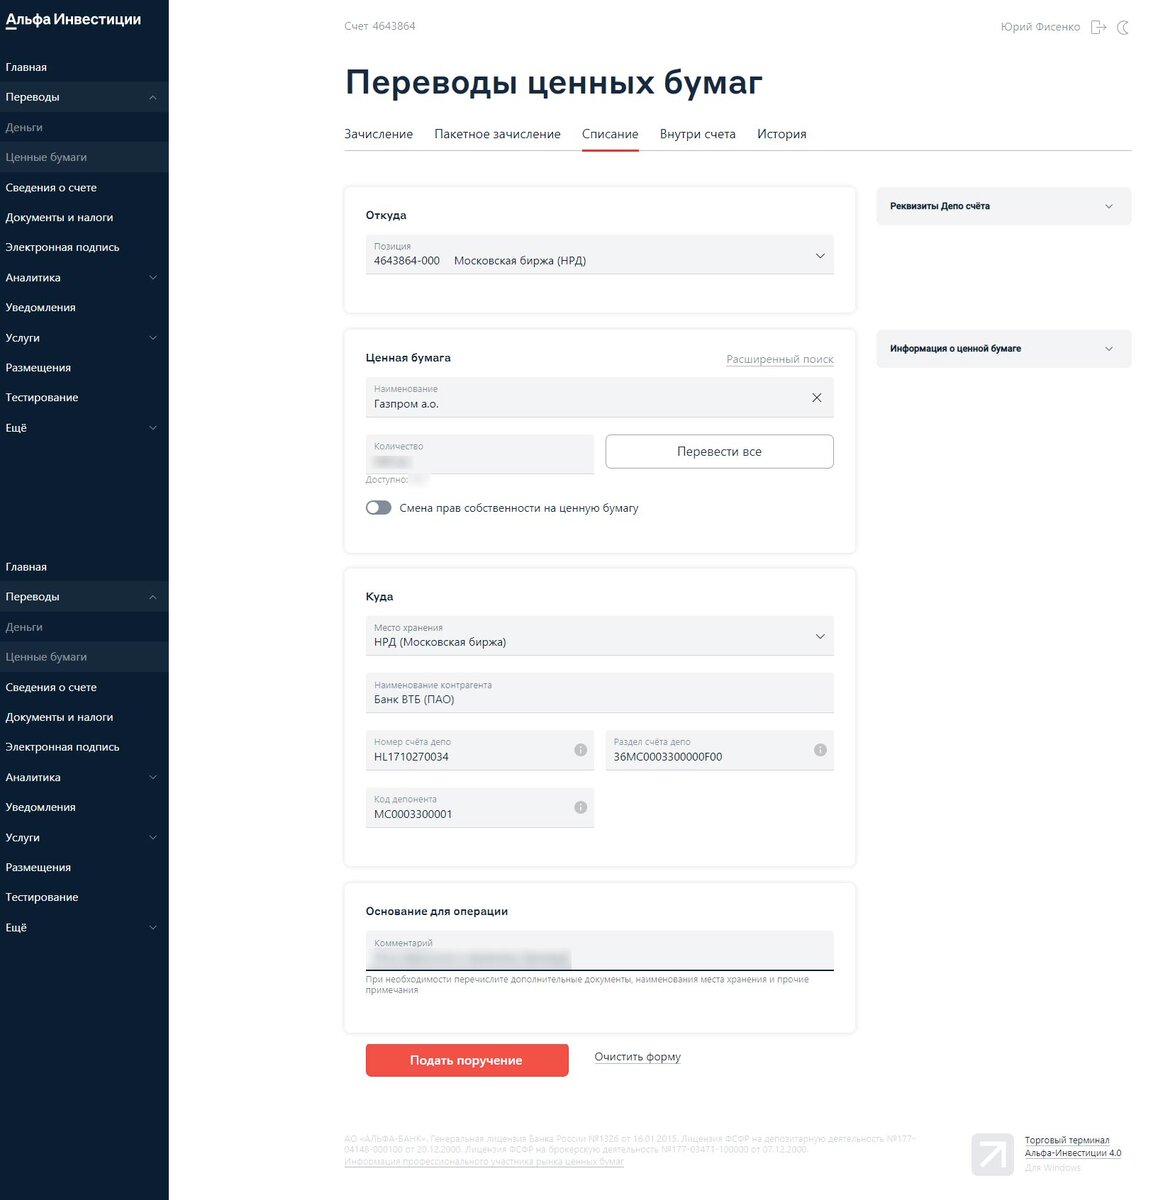Open Расширенный поиск for securities
Viewport: 1175px width, 1200px height.
coord(779,358)
